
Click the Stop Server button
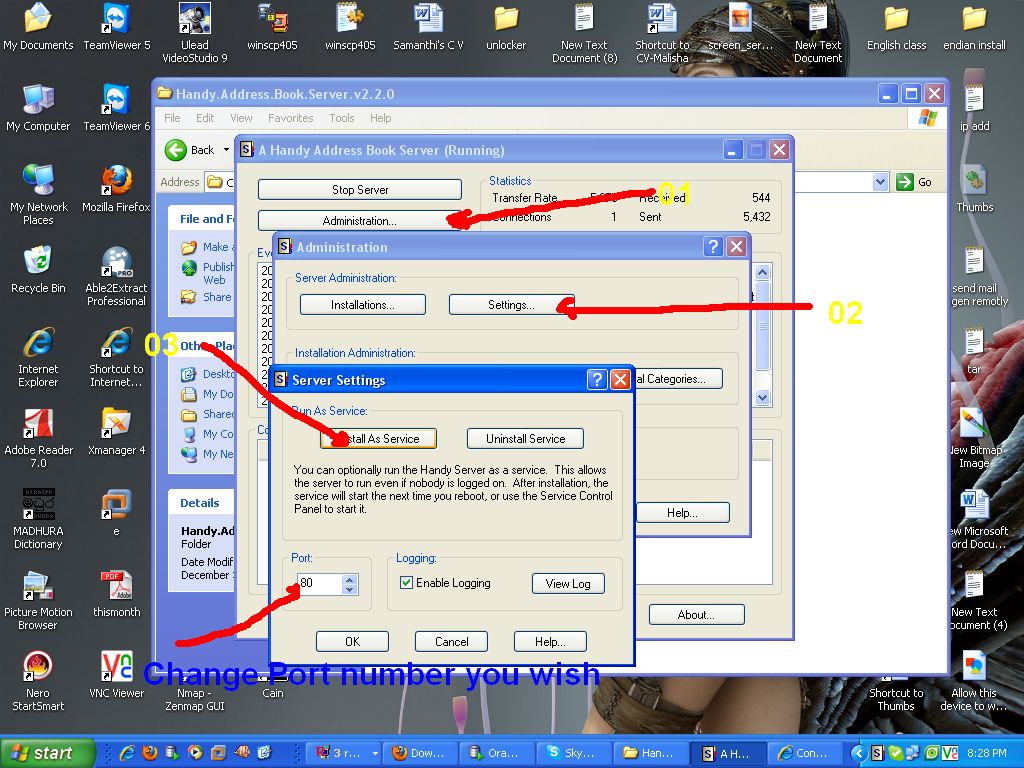pos(360,189)
